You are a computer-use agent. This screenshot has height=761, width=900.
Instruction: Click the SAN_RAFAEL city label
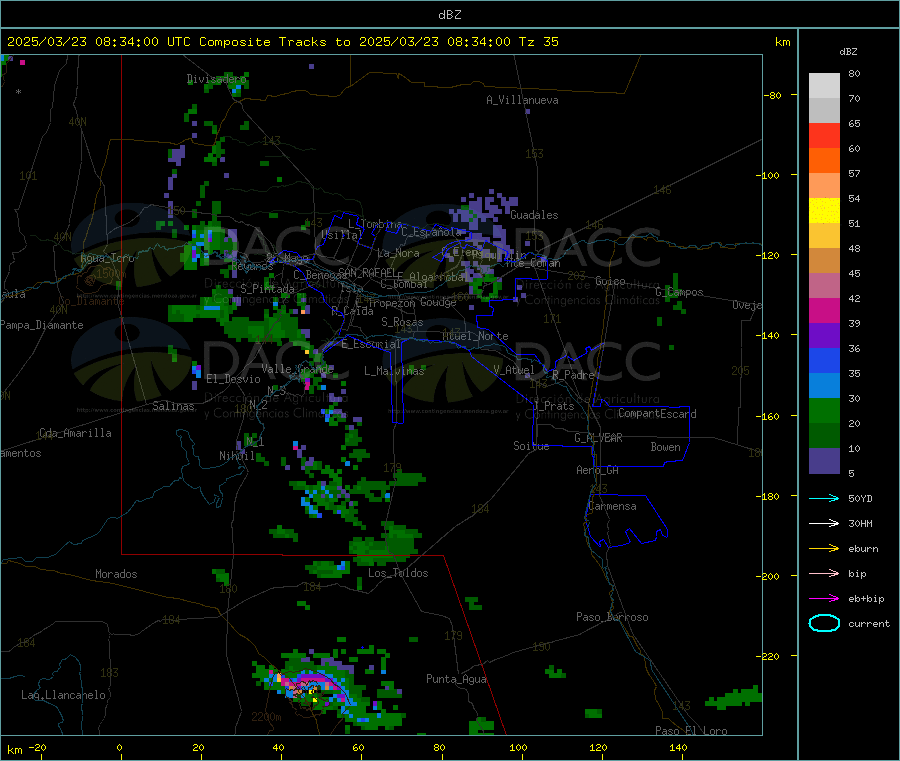click(x=368, y=272)
